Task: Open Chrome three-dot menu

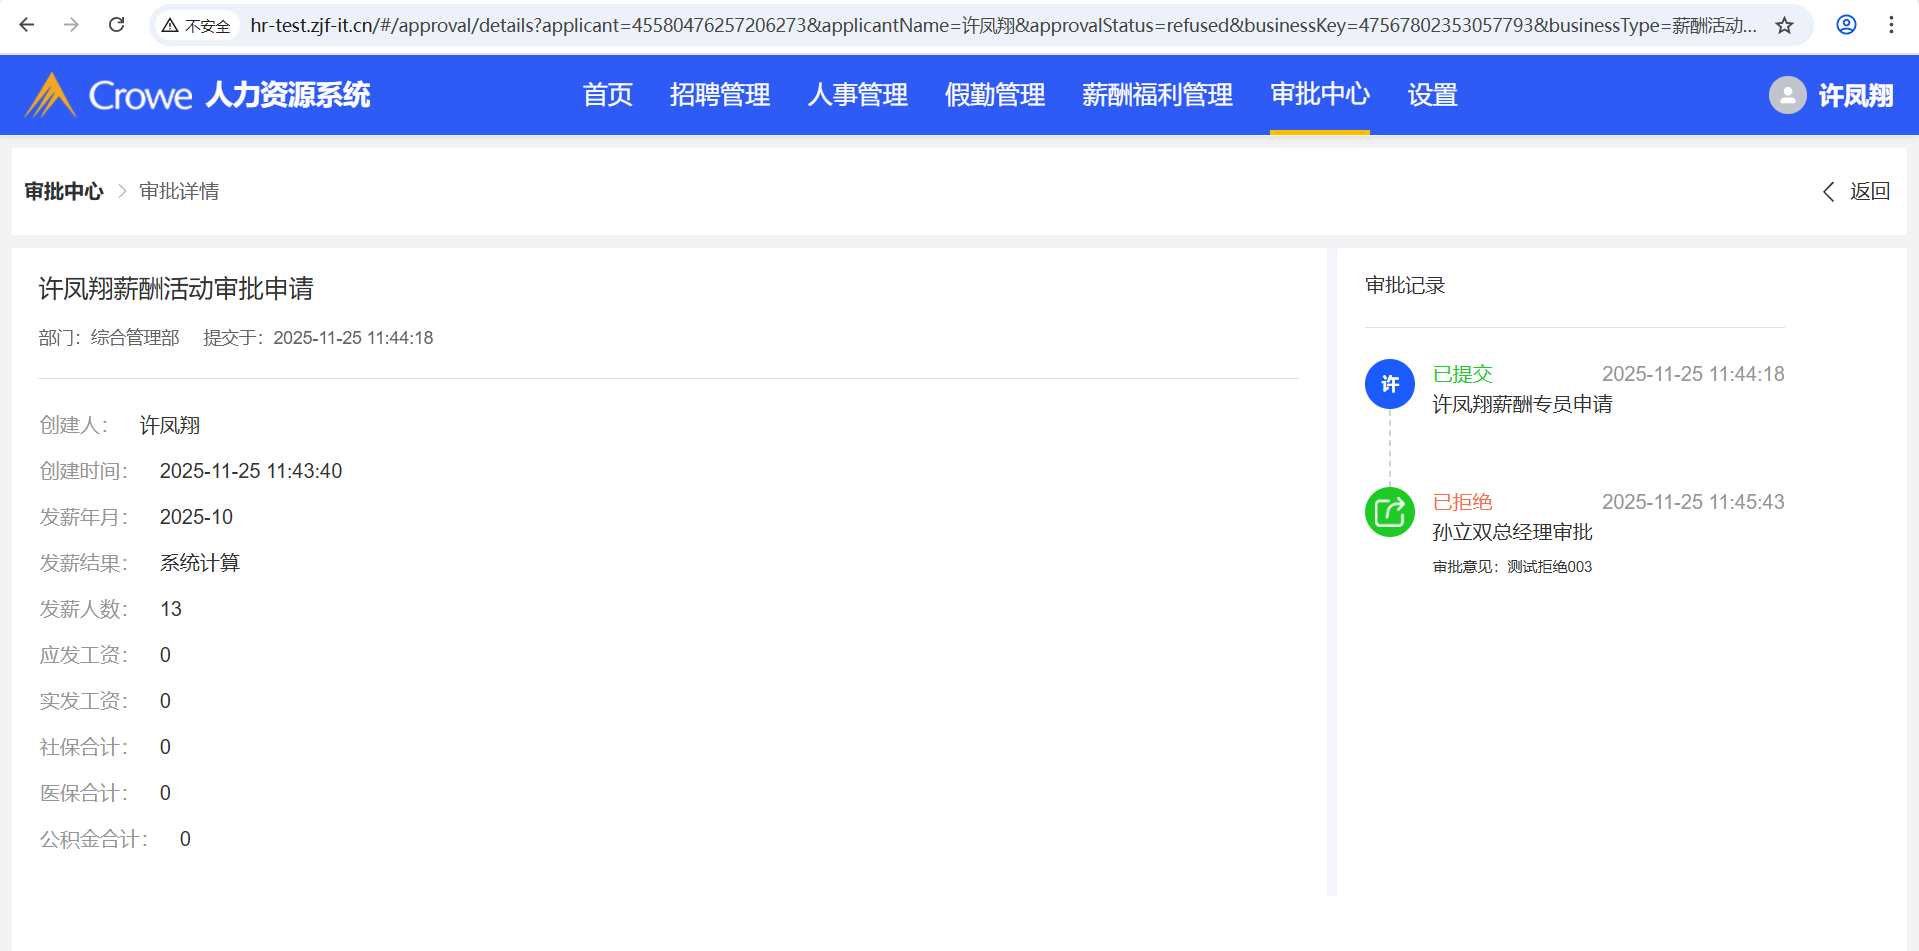Action: [x=1891, y=25]
